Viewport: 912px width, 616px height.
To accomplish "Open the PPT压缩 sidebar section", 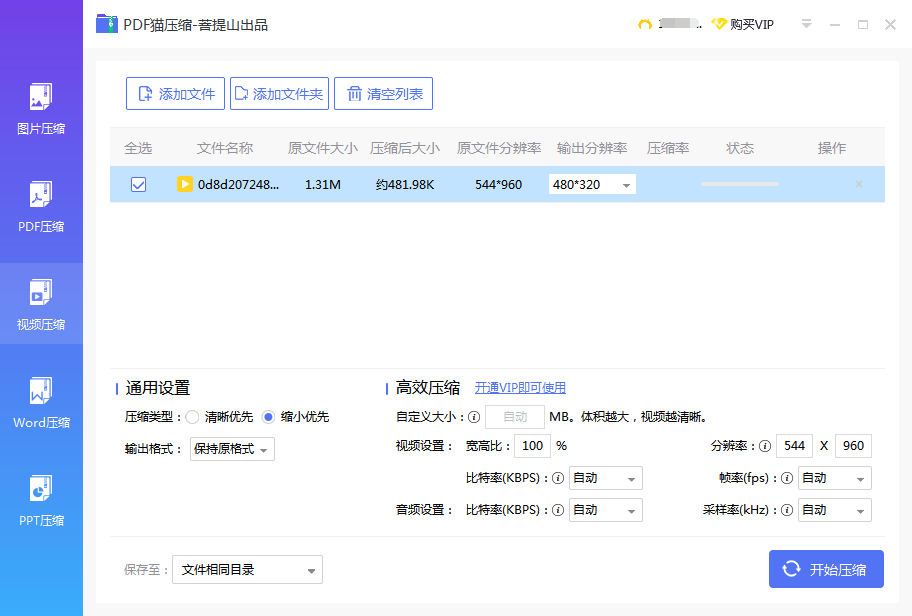I will 41,500.
